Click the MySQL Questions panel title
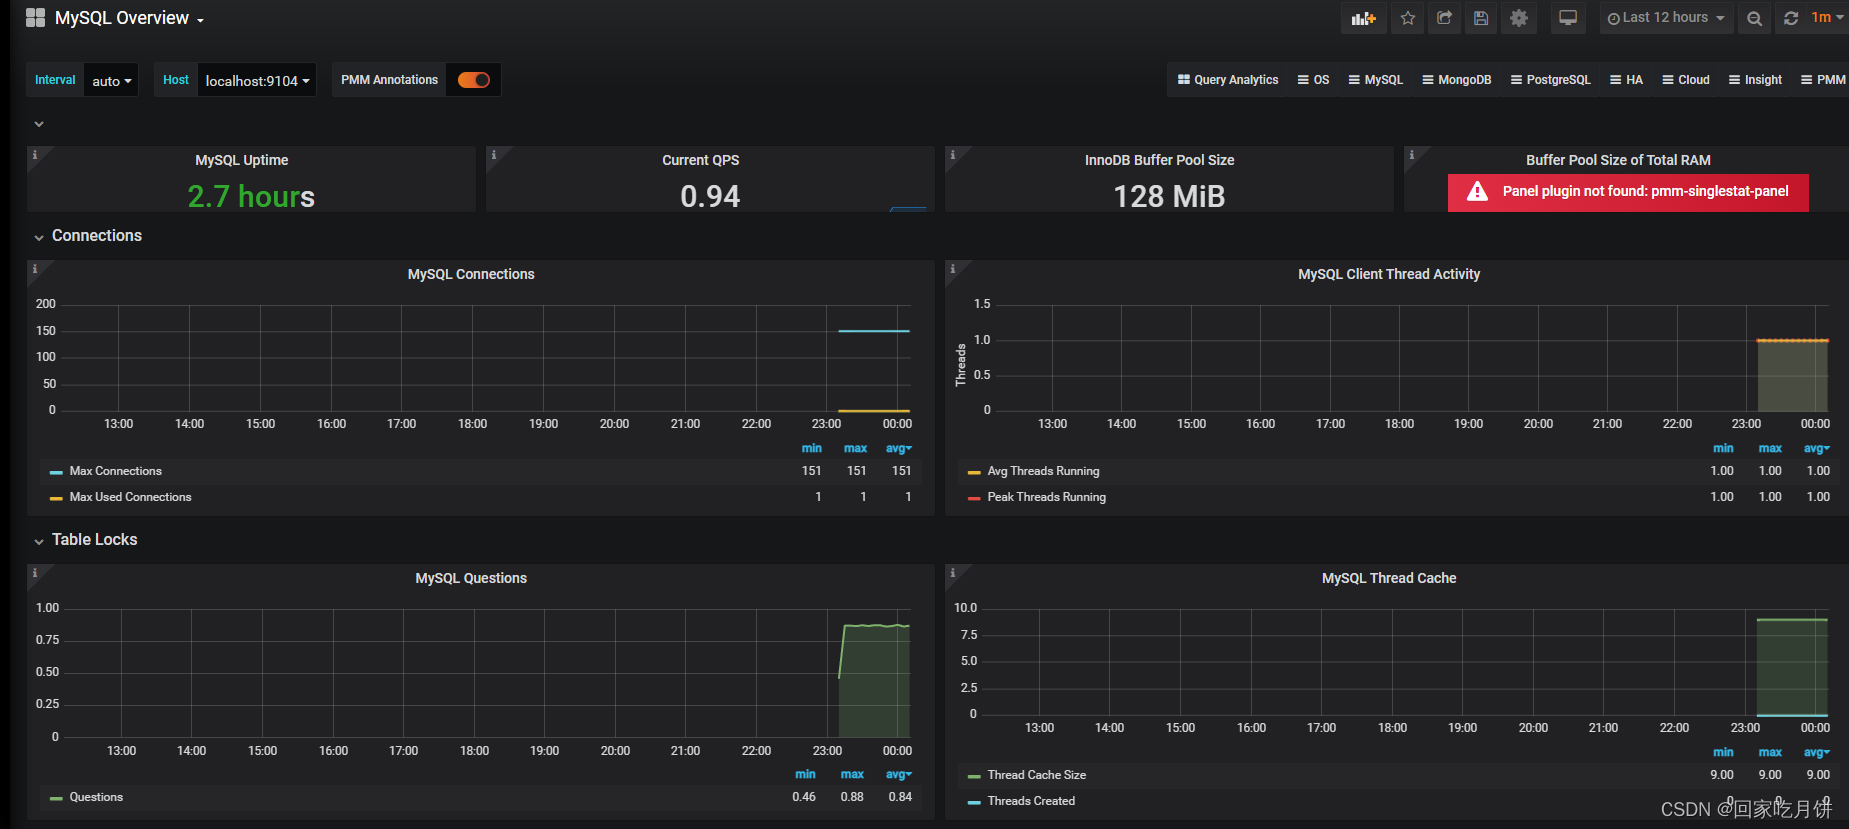This screenshot has width=1849, height=829. [x=471, y=578]
